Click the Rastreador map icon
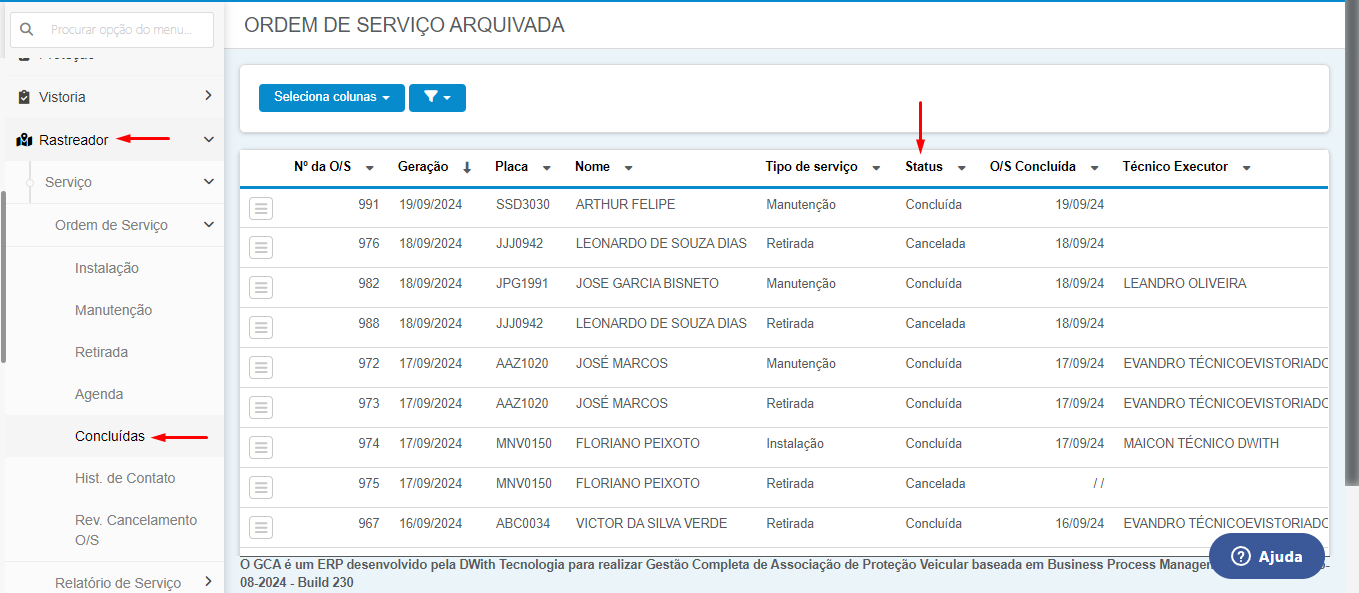 [25, 140]
